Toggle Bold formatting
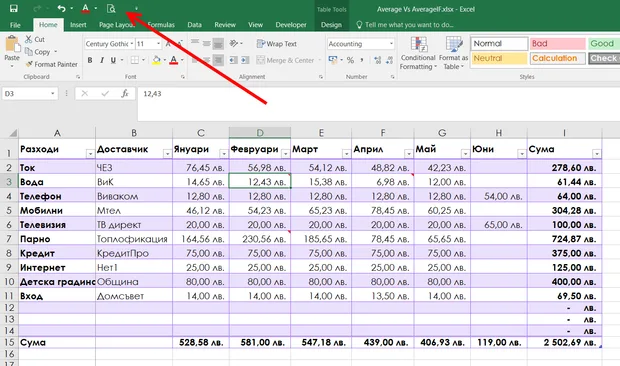This screenshot has width=620, height=366. click(90, 60)
